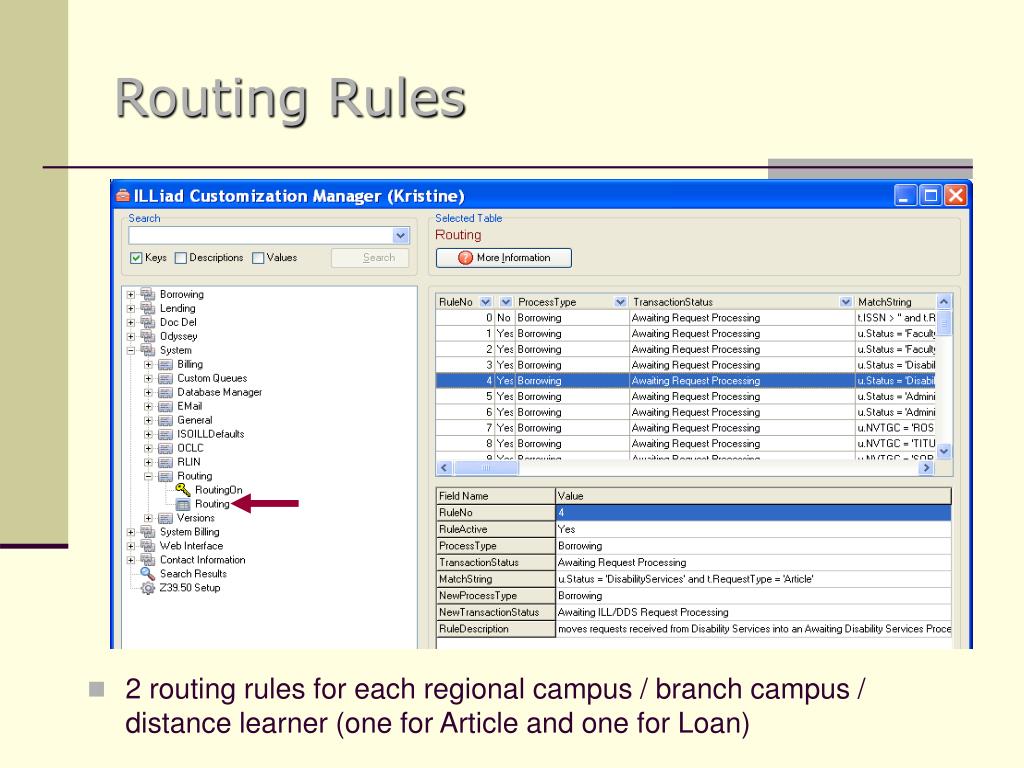Select the Z39.50 Setup tree item label
The width and height of the screenshot is (1024, 768).
tap(190, 588)
